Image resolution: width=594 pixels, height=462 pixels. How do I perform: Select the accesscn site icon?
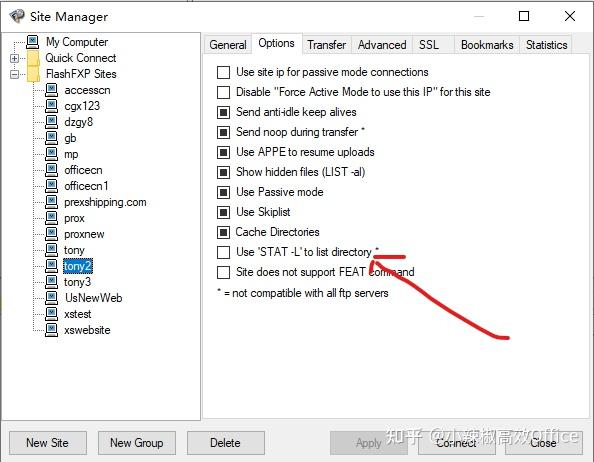(52, 90)
